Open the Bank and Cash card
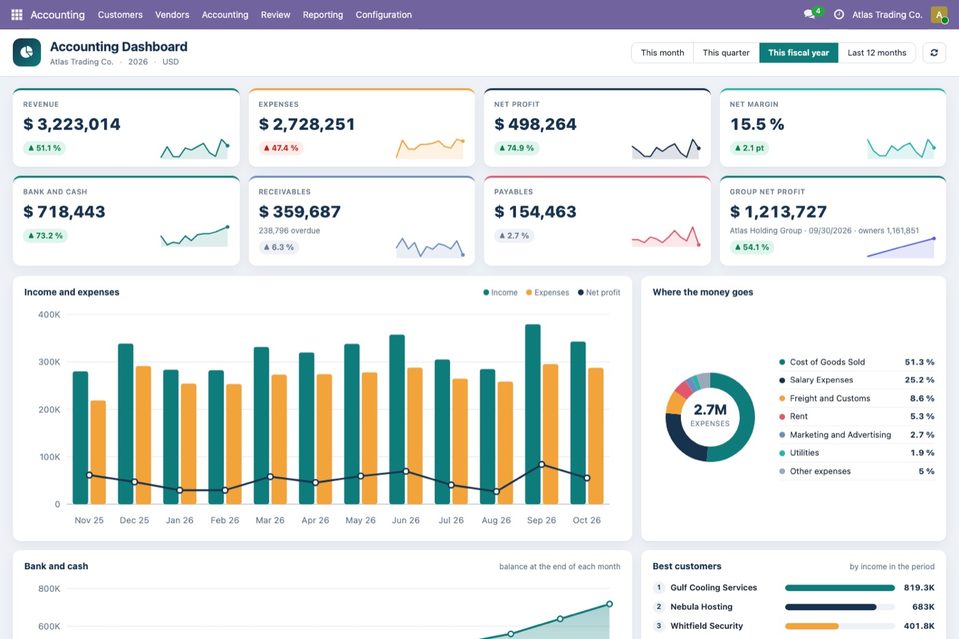 pyautogui.click(x=126, y=221)
